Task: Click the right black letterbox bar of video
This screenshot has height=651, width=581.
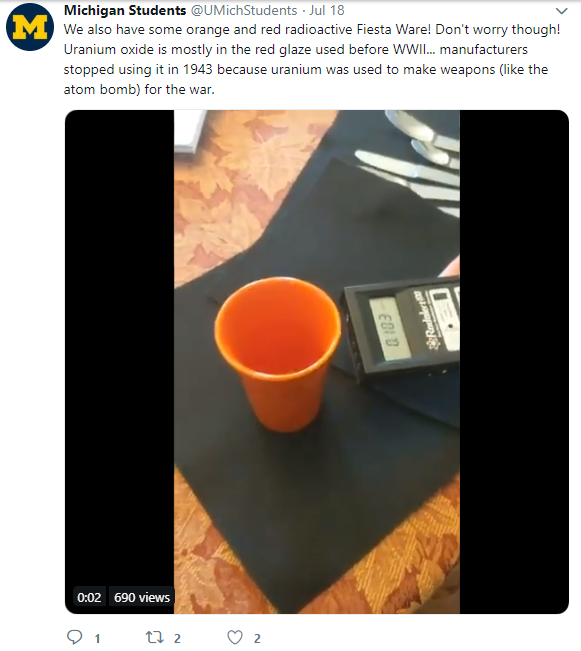Action: (x=514, y=362)
